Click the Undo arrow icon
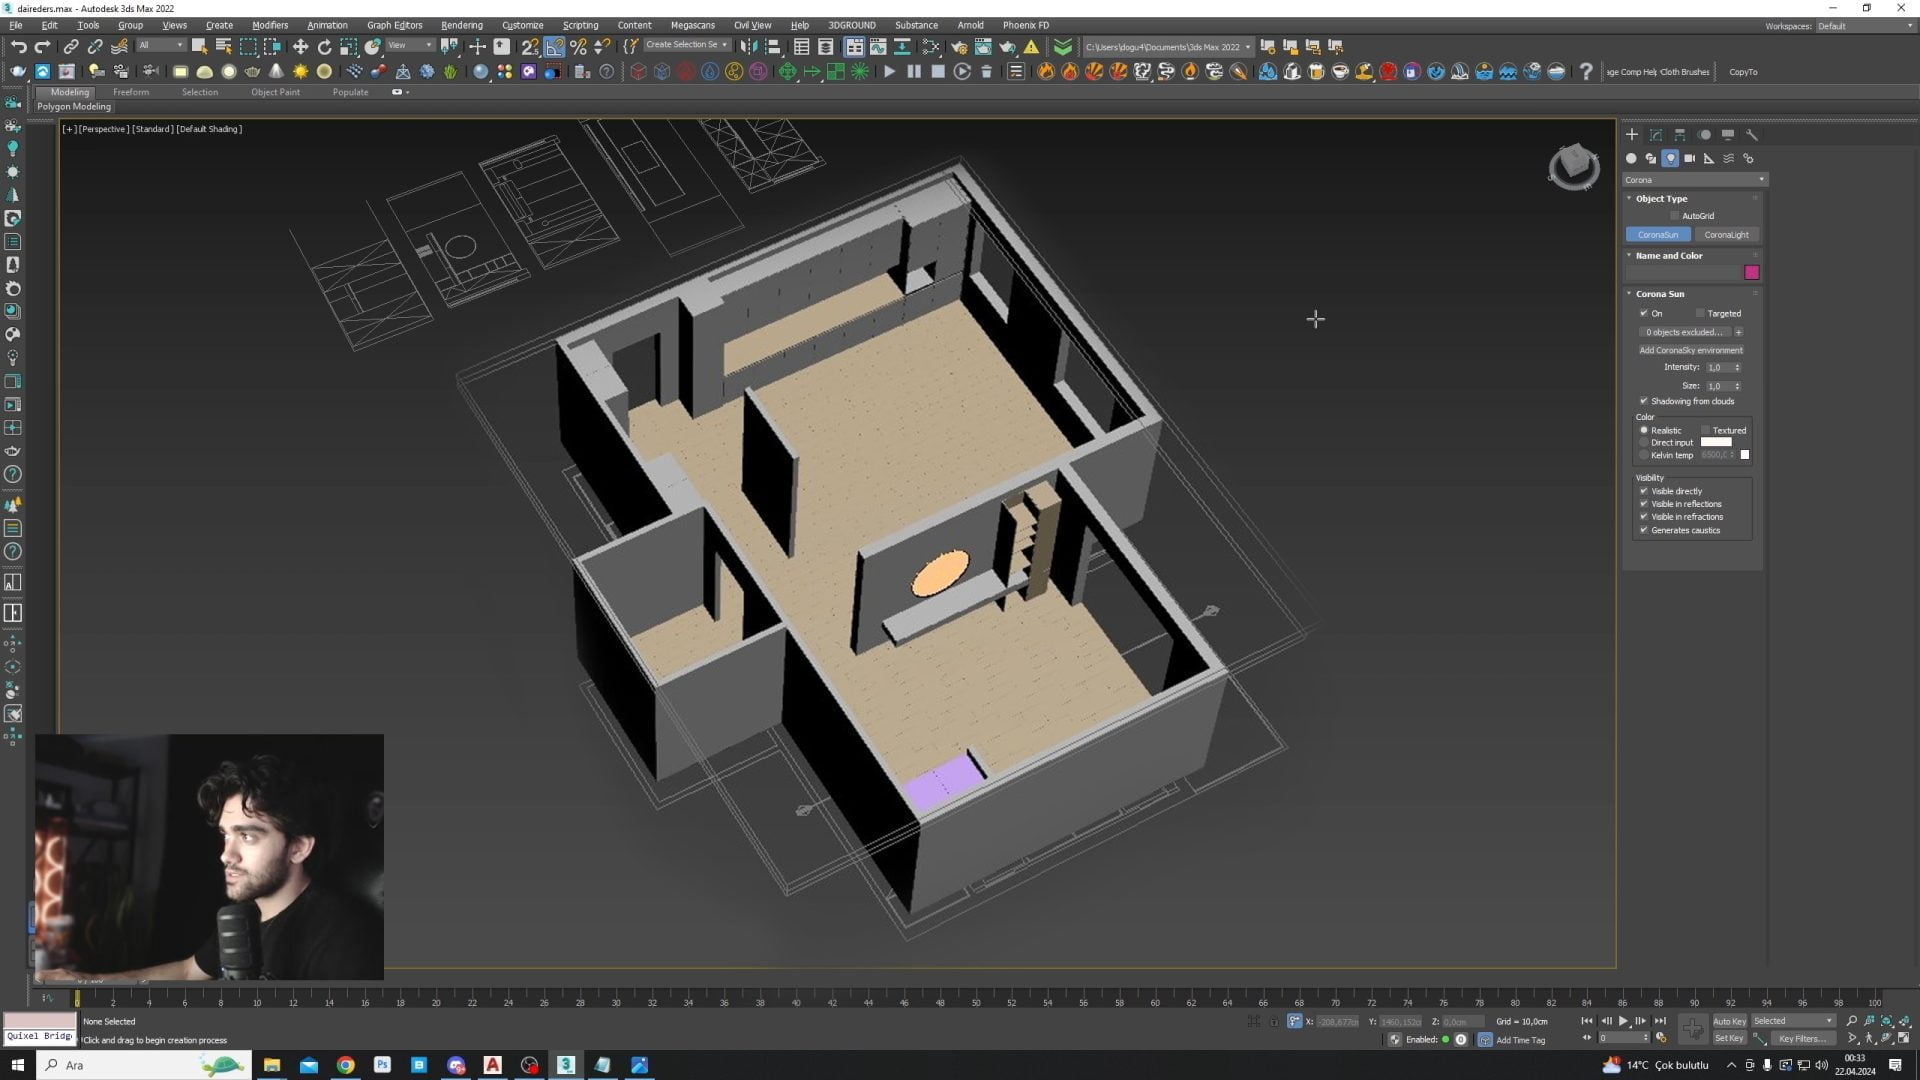This screenshot has height=1080, width=1920. [18, 47]
